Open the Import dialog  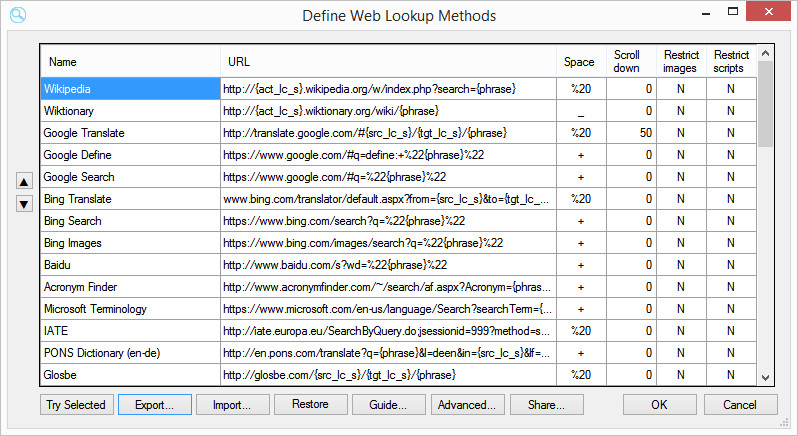coord(233,405)
